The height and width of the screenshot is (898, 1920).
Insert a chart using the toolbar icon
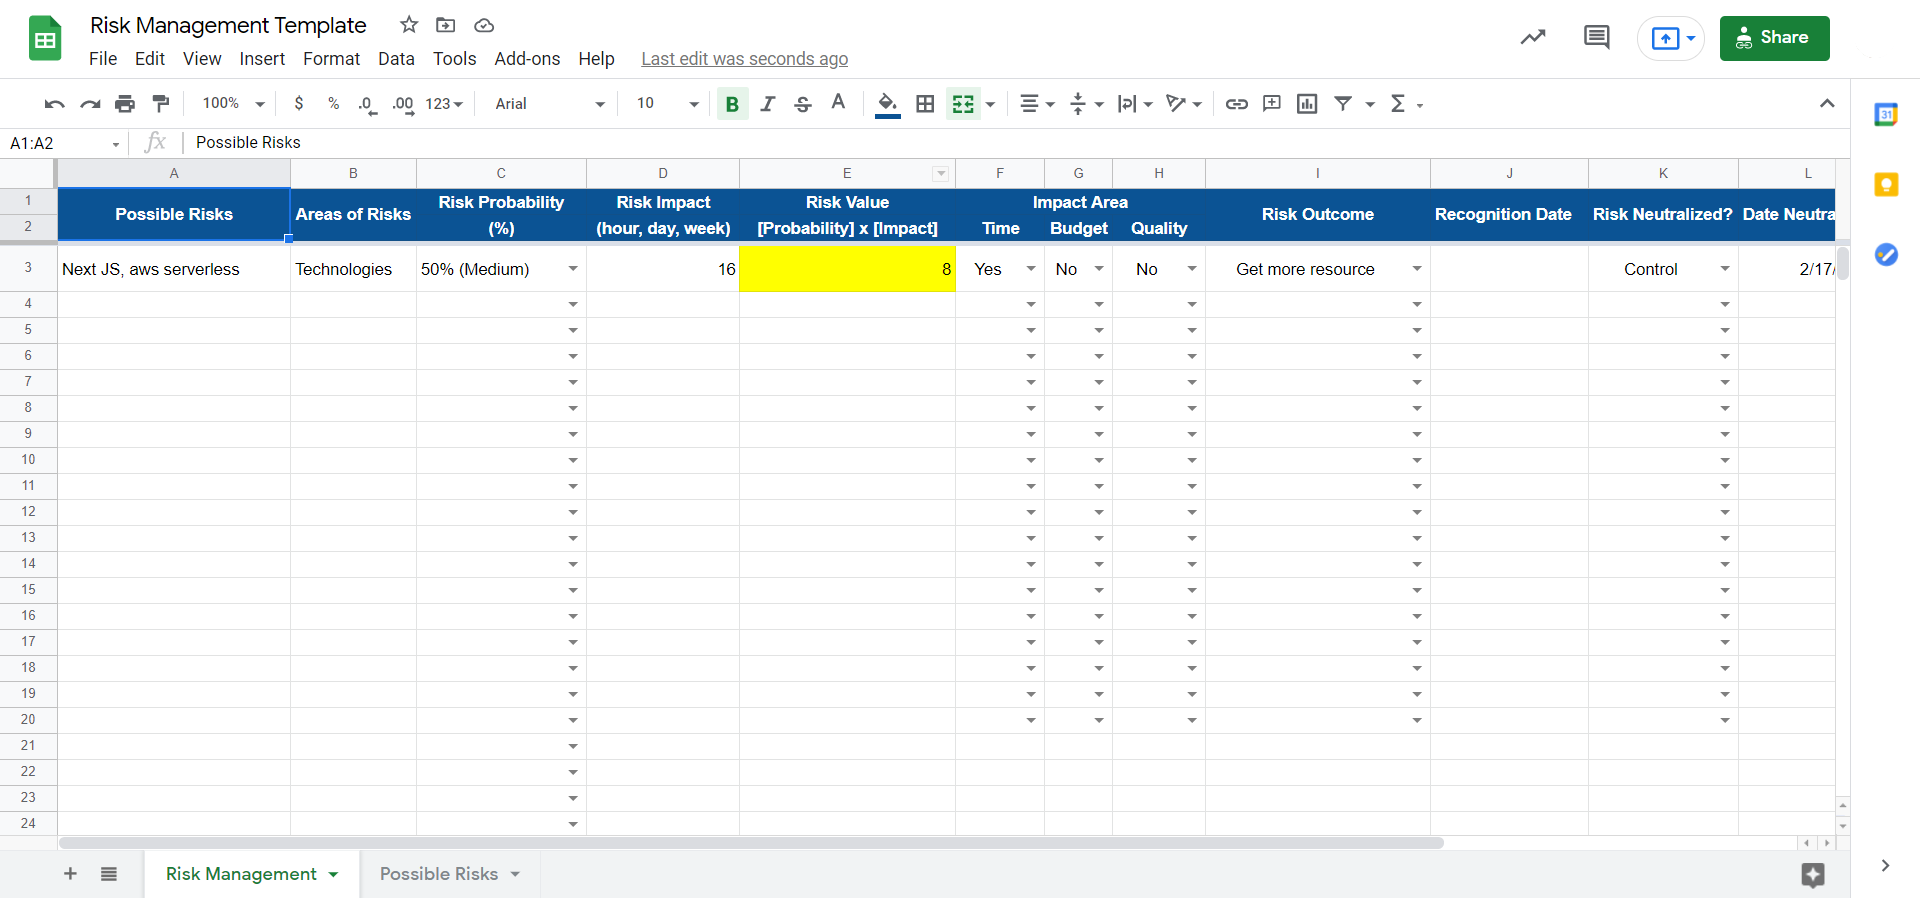pyautogui.click(x=1306, y=104)
